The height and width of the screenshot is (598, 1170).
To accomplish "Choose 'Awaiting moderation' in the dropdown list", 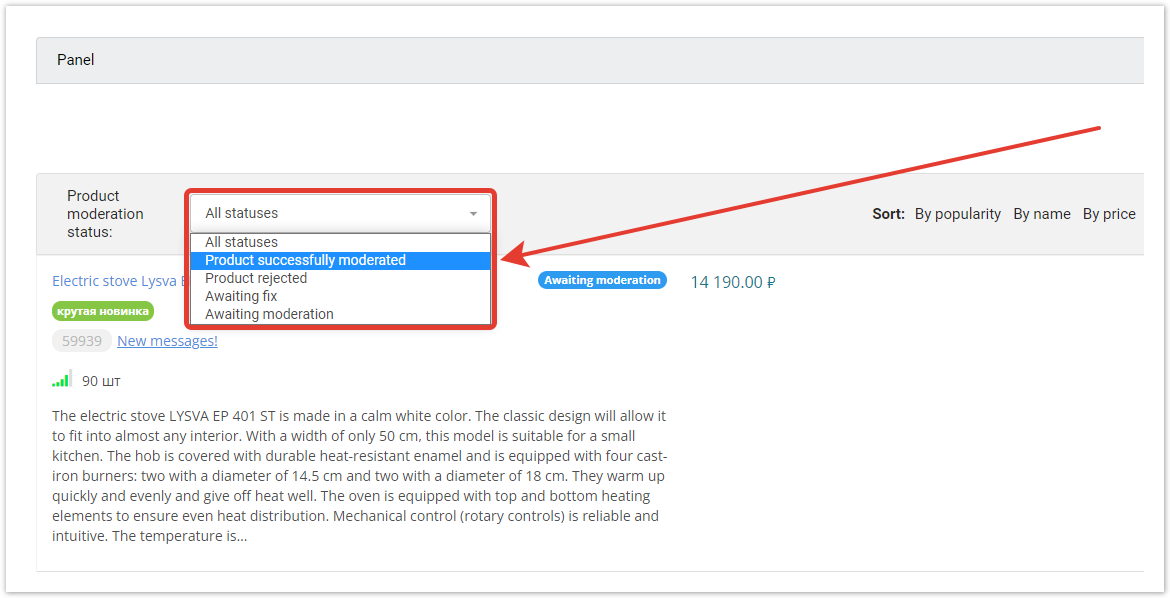I will tap(269, 314).
